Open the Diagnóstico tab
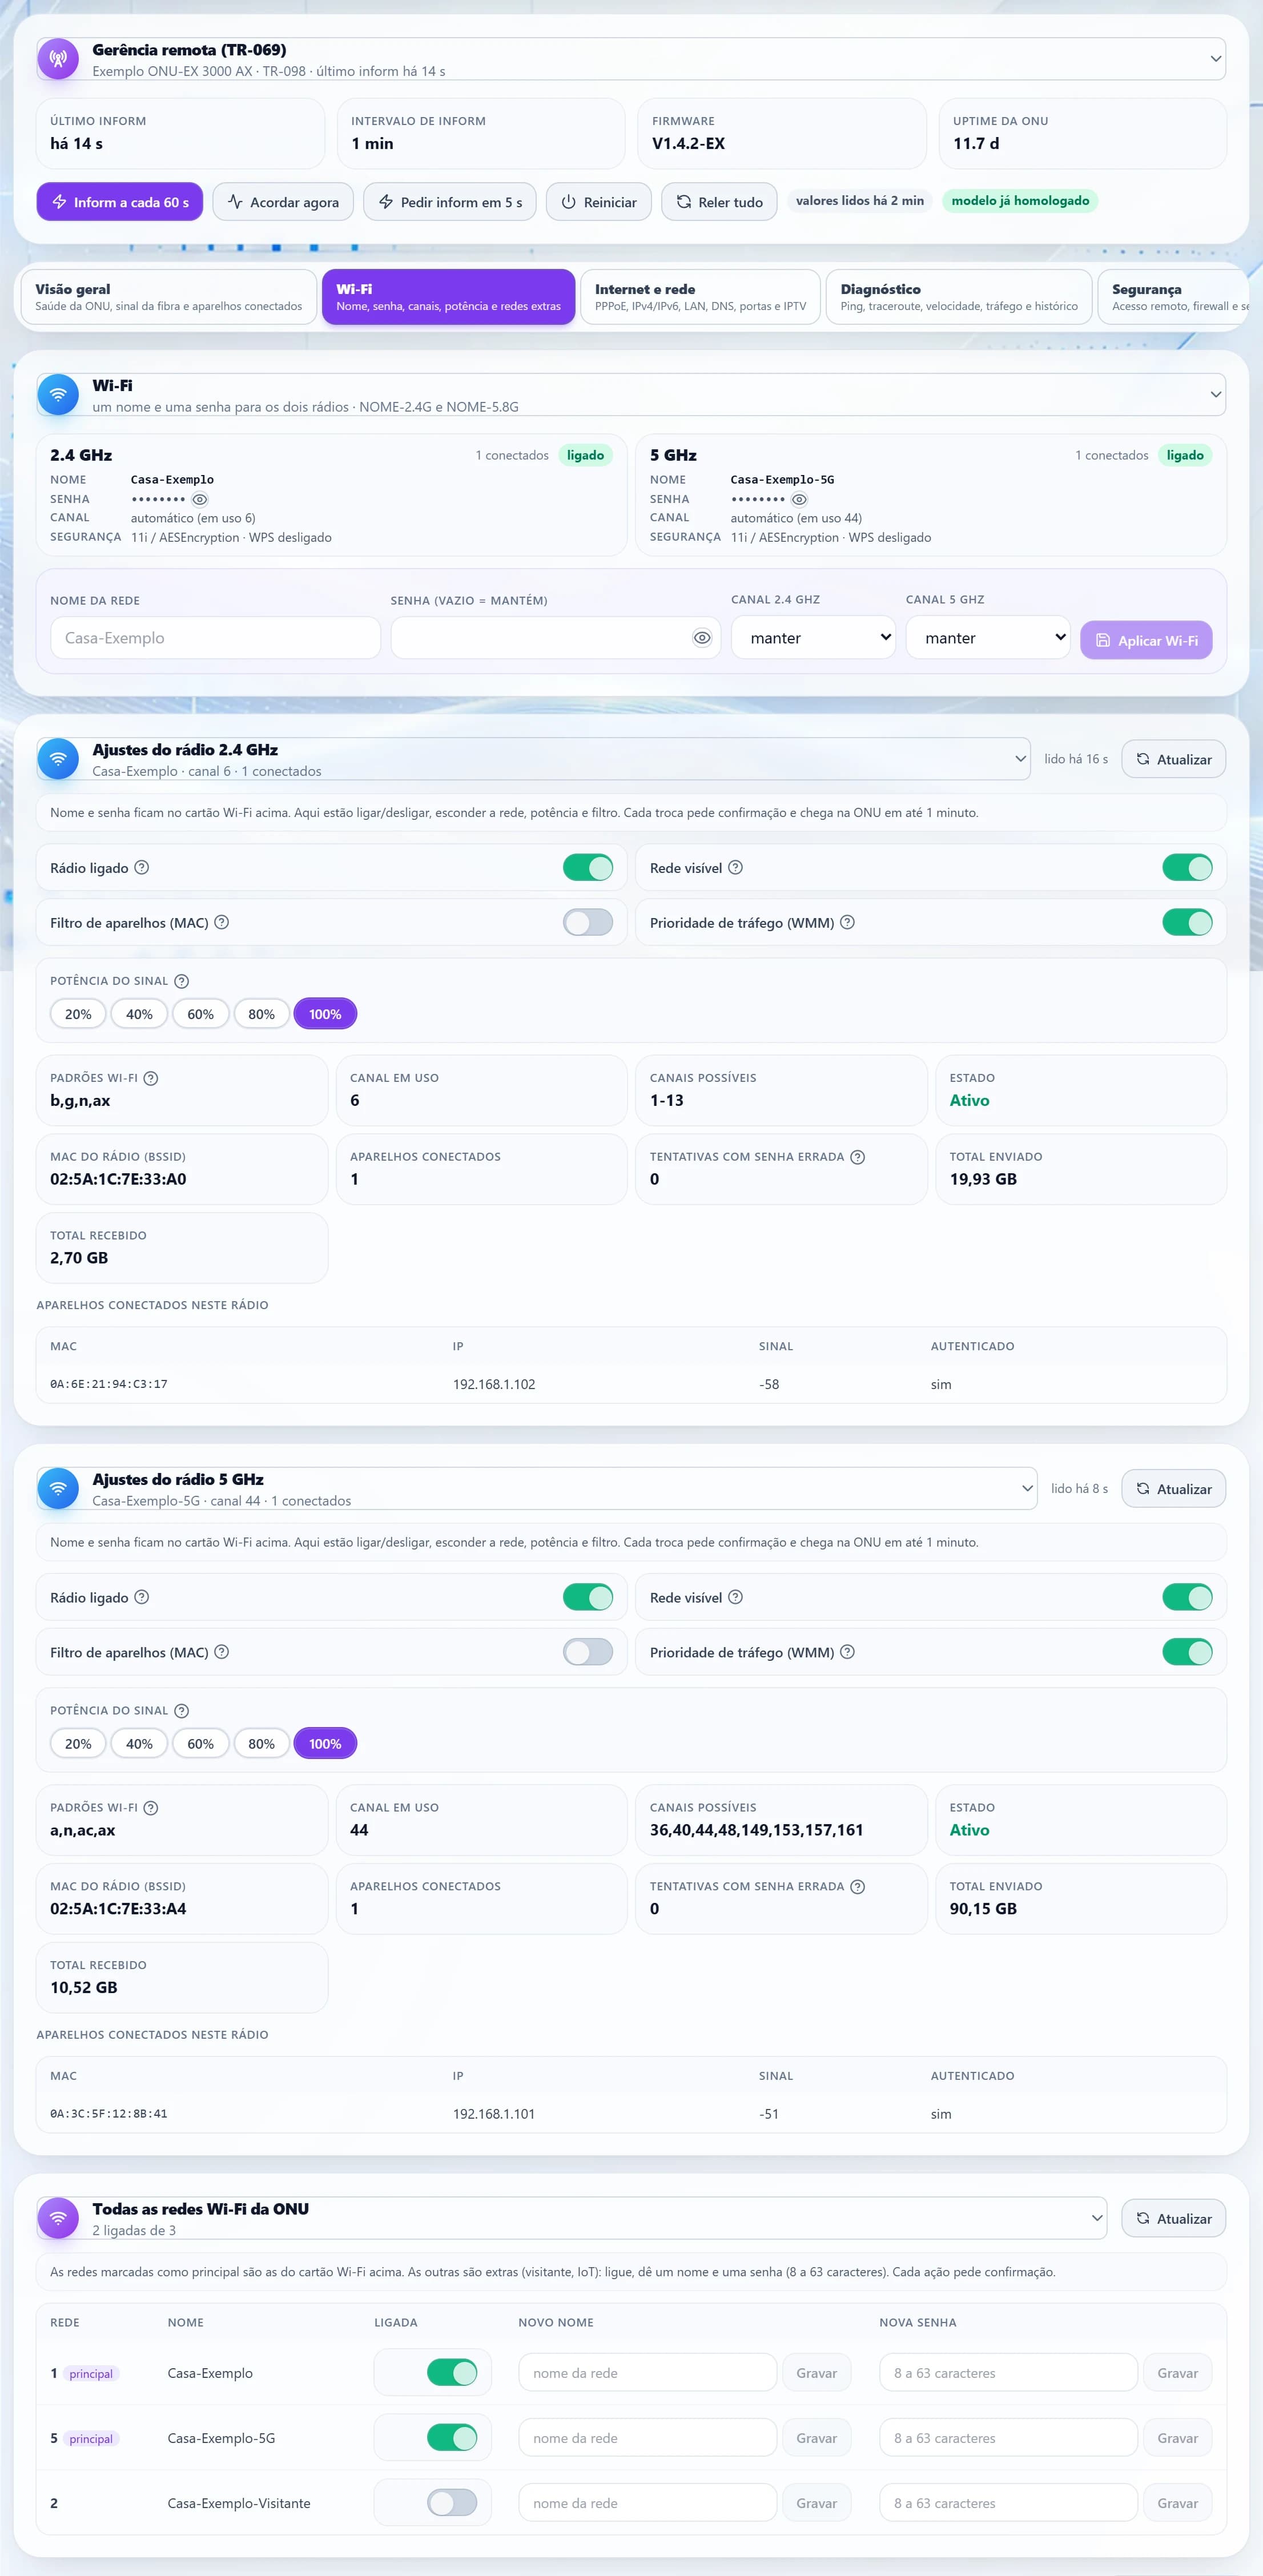The image size is (1263, 2576). click(959, 297)
